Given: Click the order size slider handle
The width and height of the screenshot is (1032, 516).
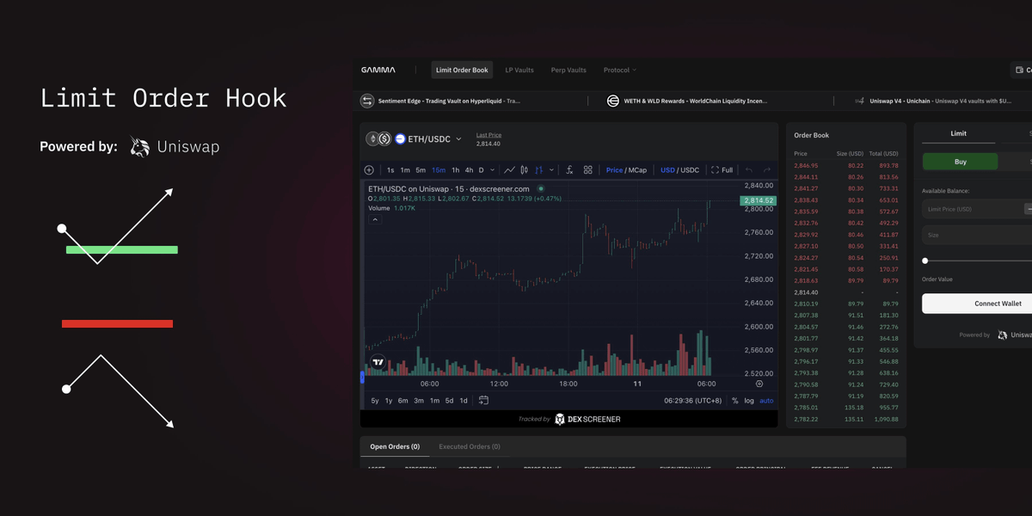Looking at the screenshot, I should pos(925,261).
